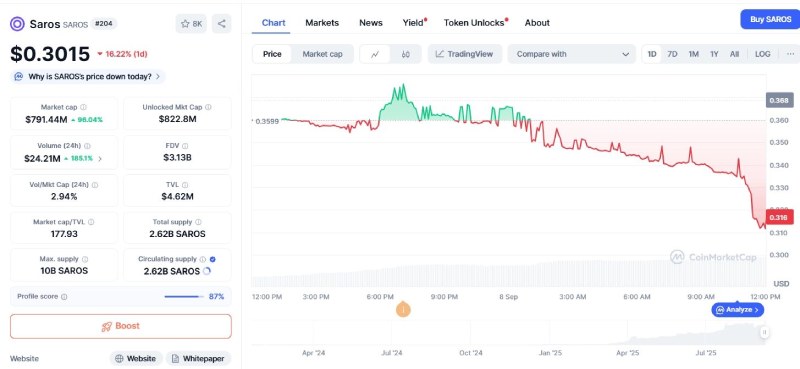Click the pause handle on range navigator
800x369 pixels.
pyautogui.click(x=764, y=332)
